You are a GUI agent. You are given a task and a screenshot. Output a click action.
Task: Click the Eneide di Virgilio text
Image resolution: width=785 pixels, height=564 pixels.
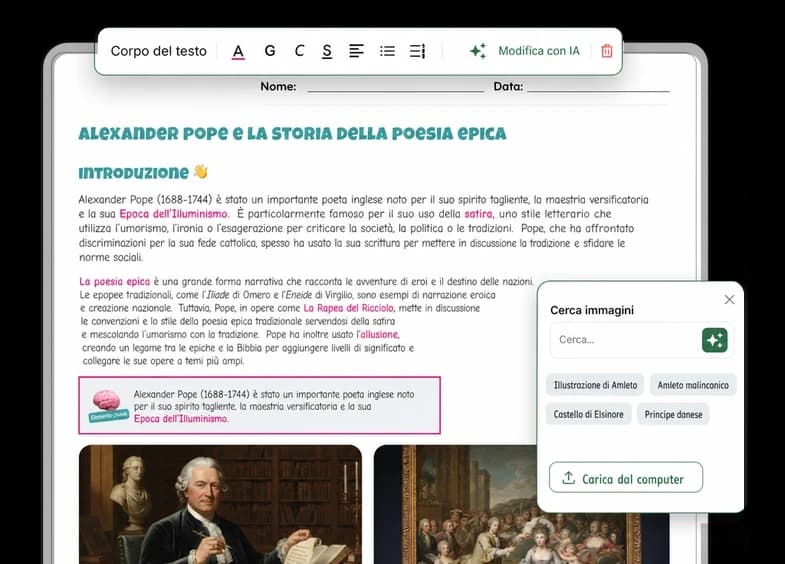320,295
